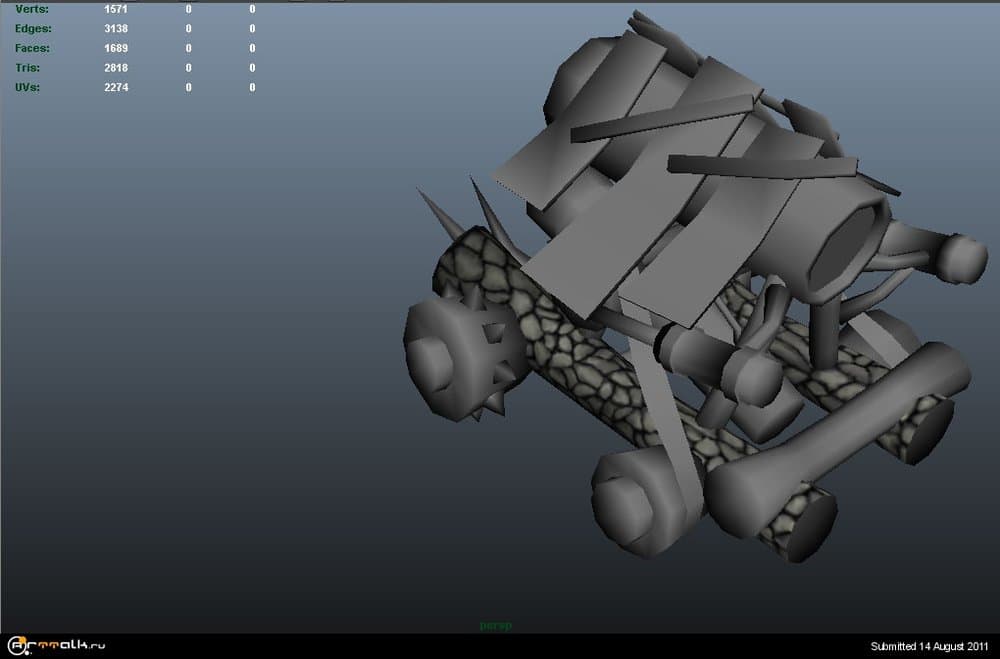Click the Verts HUD counter label

pyautogui.click(x=32, y=9)
